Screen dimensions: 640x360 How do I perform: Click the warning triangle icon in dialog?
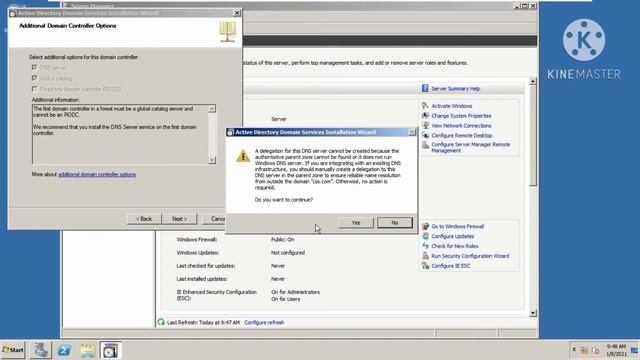pyautogui.click(x=243, y=156)
